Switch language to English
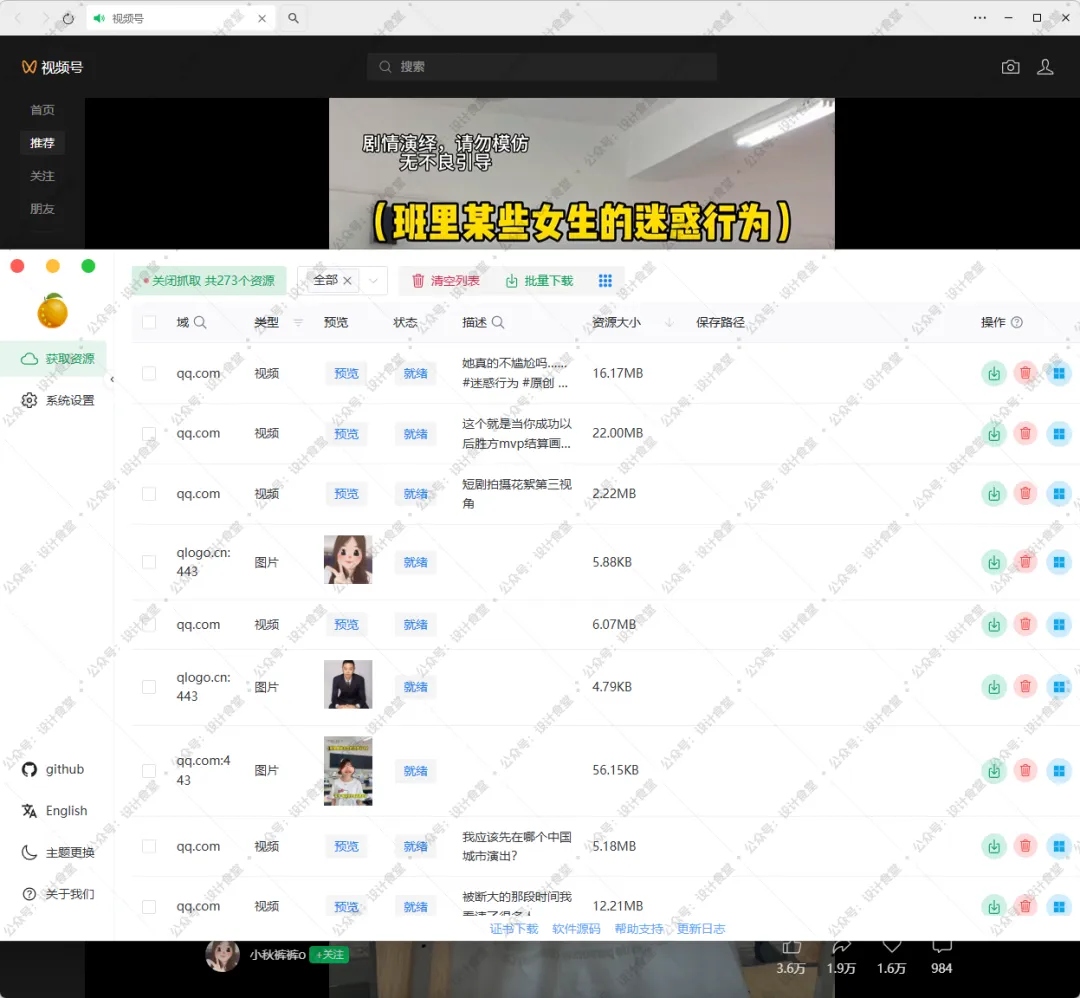This screenshot has height=998, width=1080. point(54,811)
